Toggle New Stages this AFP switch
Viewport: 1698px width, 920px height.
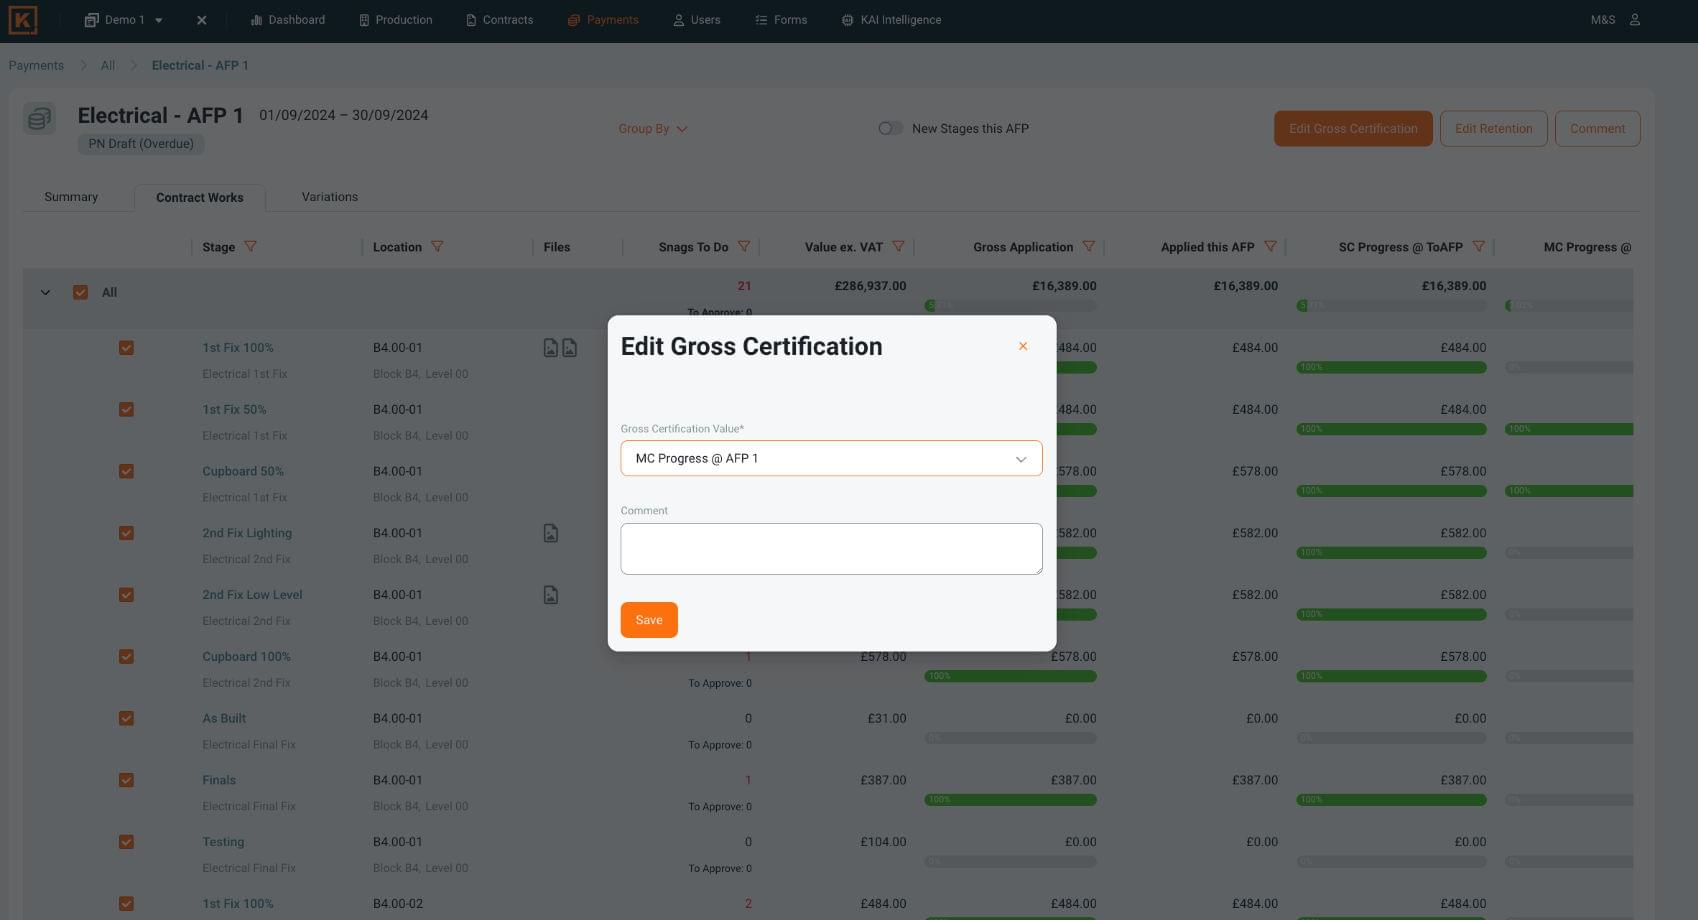coord(890,129)
